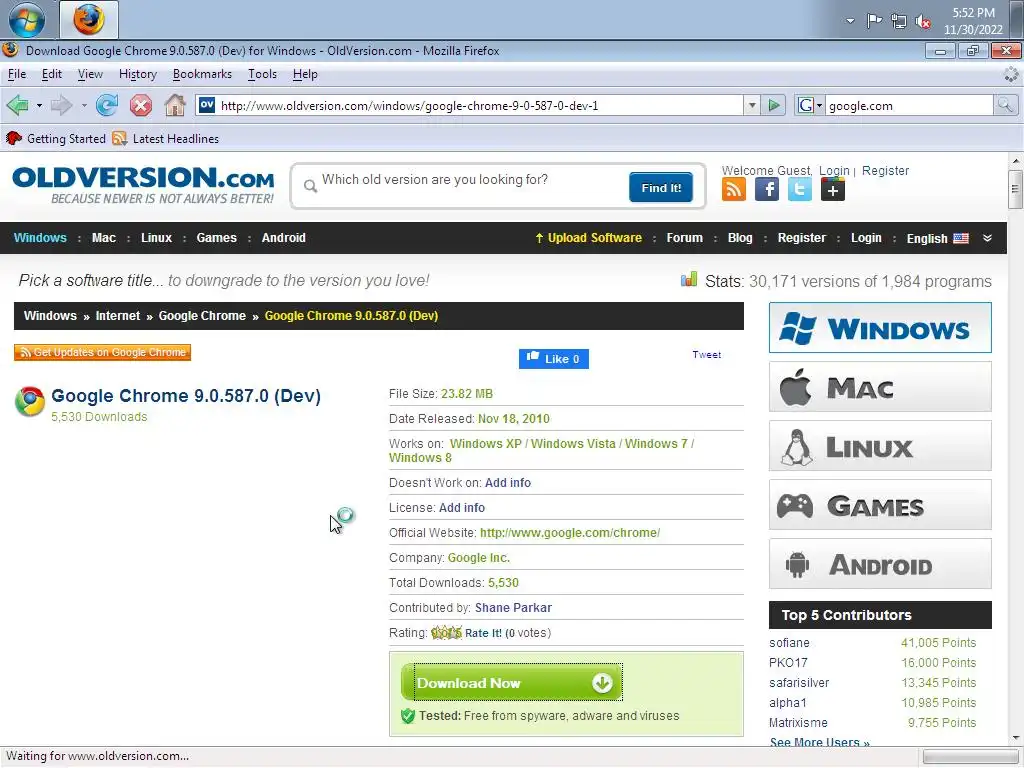Click the Firefox Back arrow button
The height and width of the screenshot is (768, 1024).
pos(18,105)
